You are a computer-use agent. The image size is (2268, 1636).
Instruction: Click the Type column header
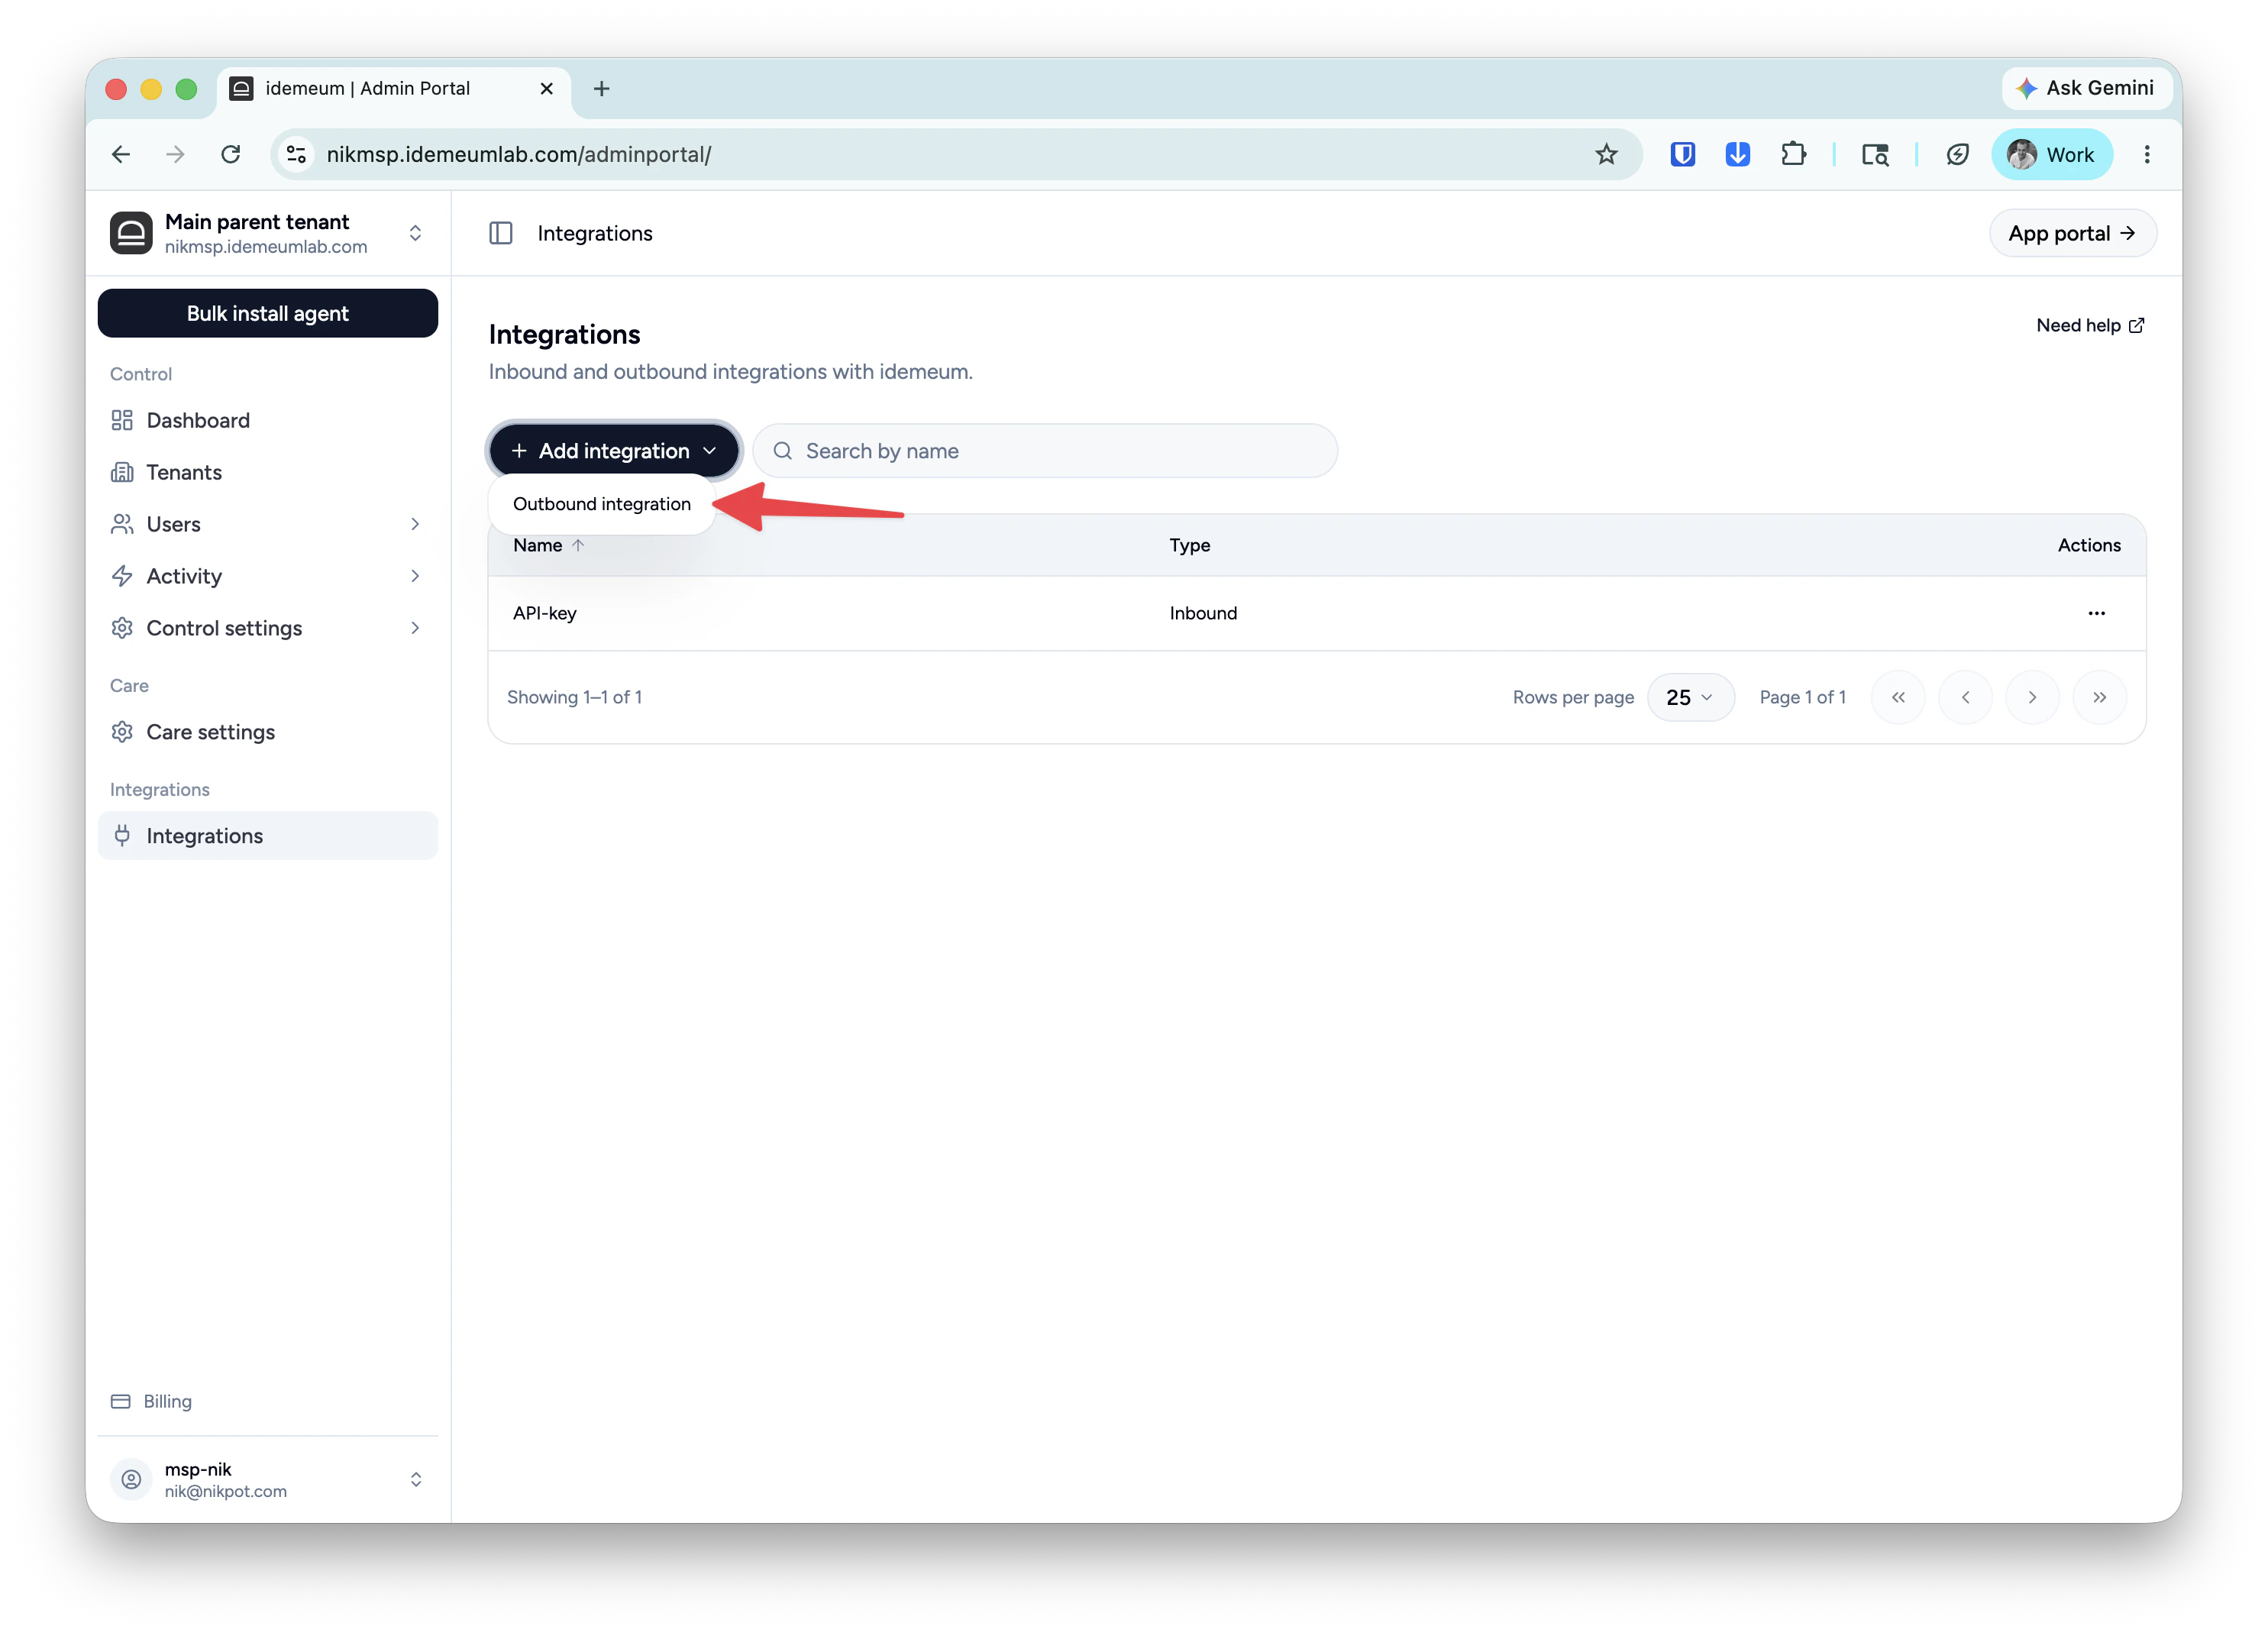[1190, 545]
